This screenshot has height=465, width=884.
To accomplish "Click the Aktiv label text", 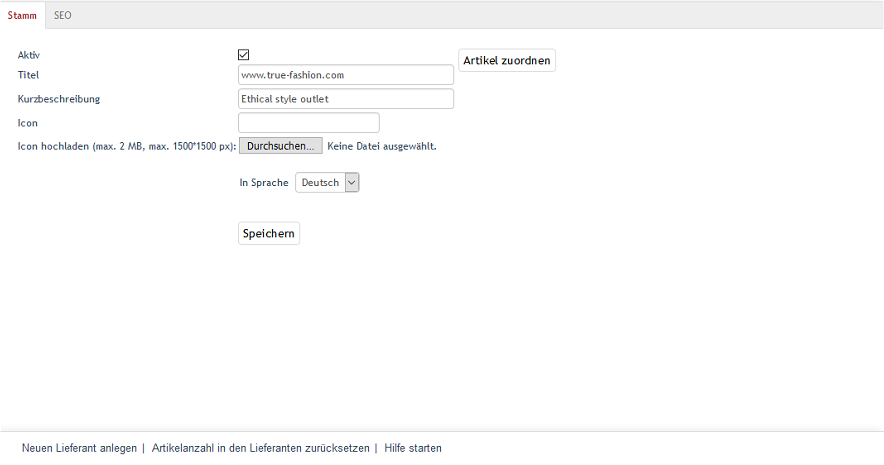I will click(29, 55).
